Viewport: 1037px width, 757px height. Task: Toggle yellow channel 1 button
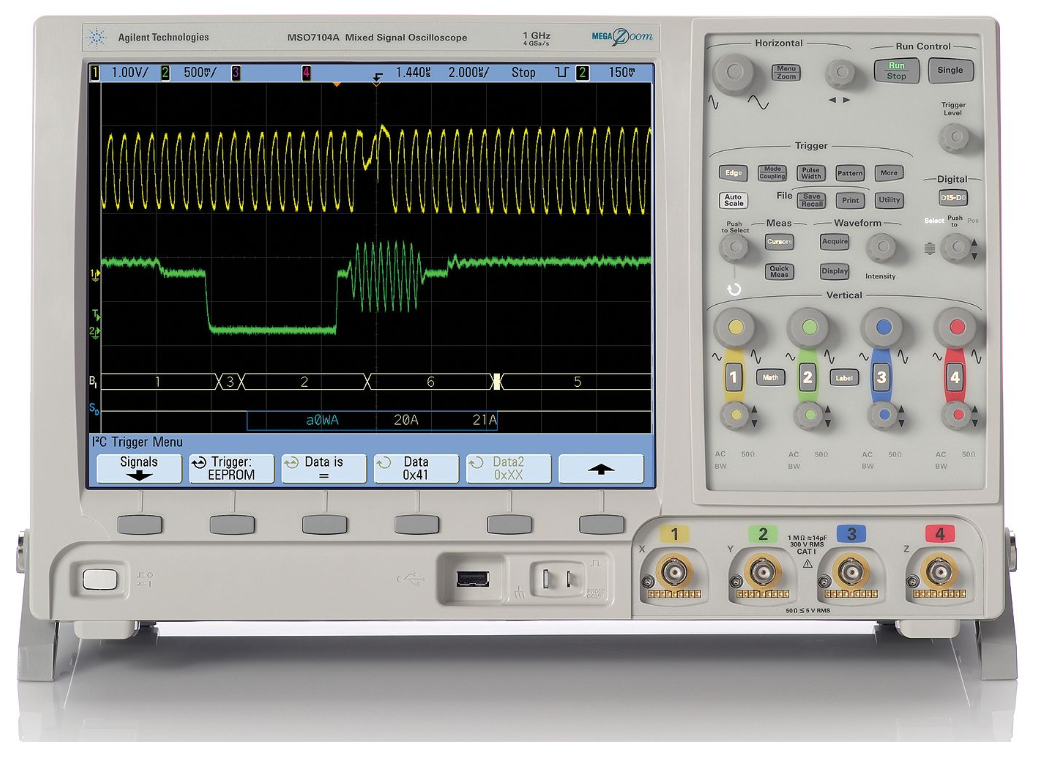[x=734, y=377]
